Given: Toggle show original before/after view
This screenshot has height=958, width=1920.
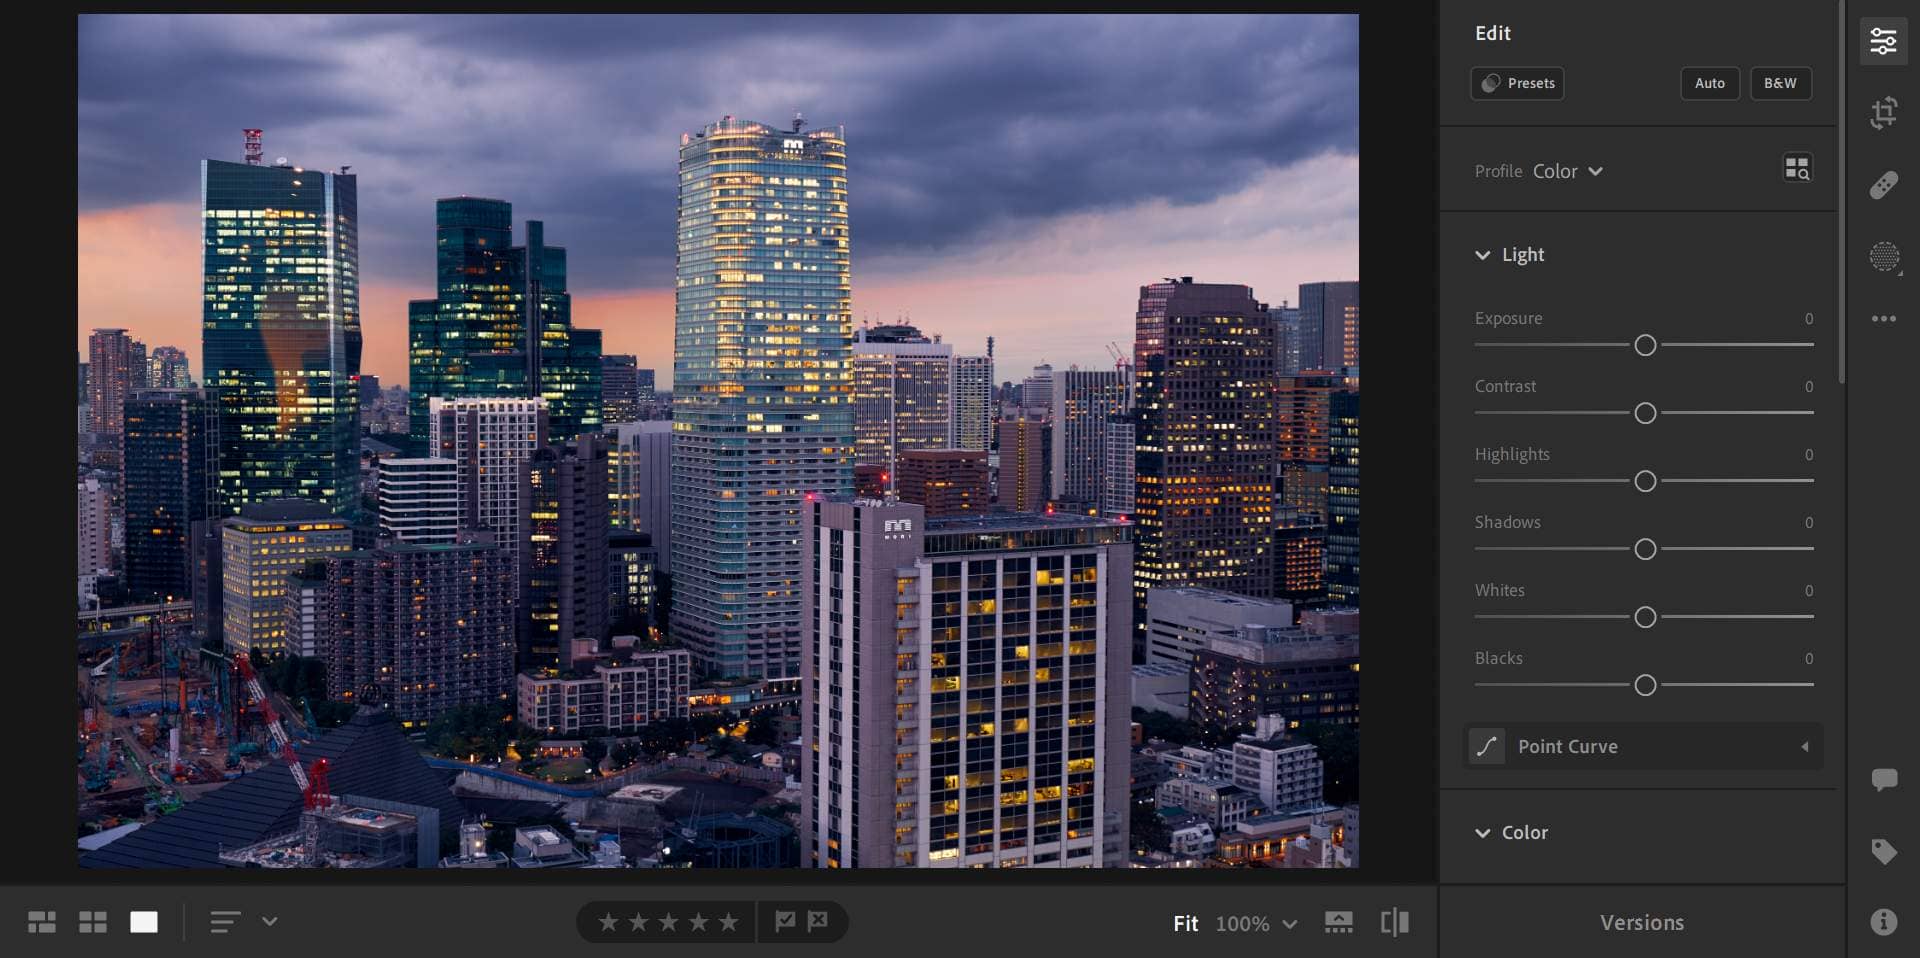Looking at the screenshot, I should click(1394, 922).
